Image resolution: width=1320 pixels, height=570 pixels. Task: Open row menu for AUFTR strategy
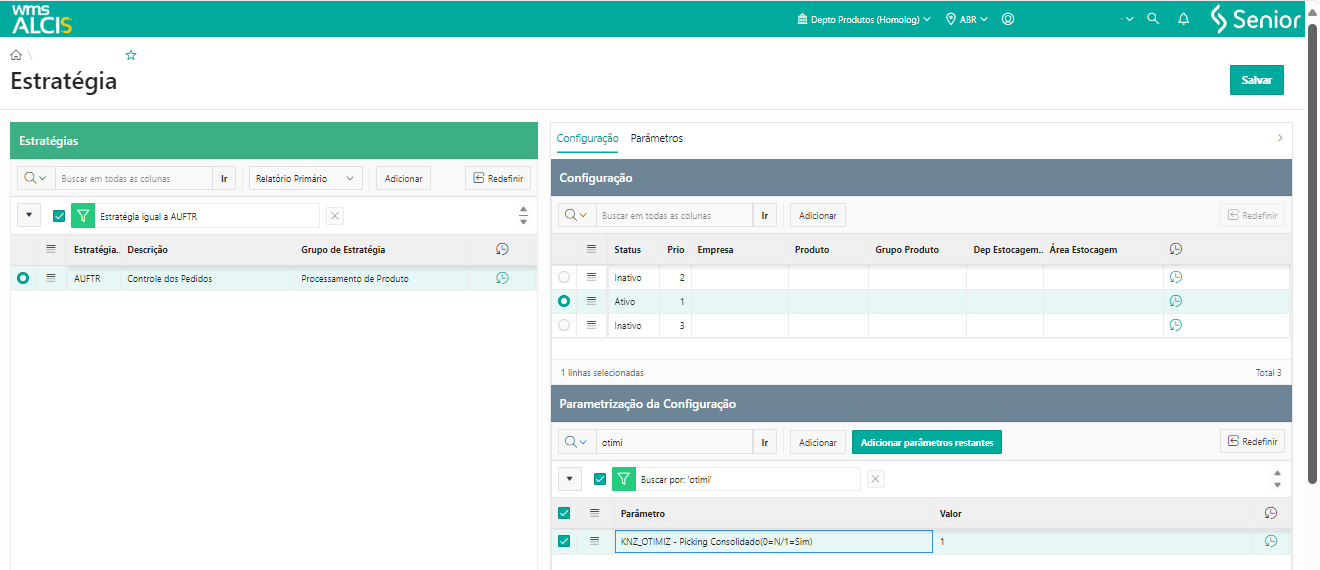(51, 278)
